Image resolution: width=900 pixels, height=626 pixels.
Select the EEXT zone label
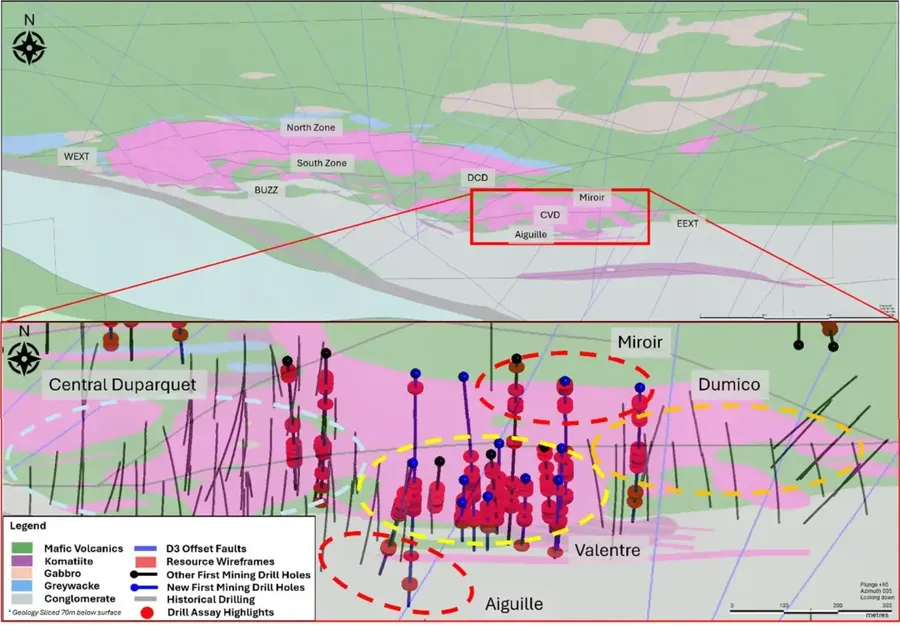(x=687, y=223)
